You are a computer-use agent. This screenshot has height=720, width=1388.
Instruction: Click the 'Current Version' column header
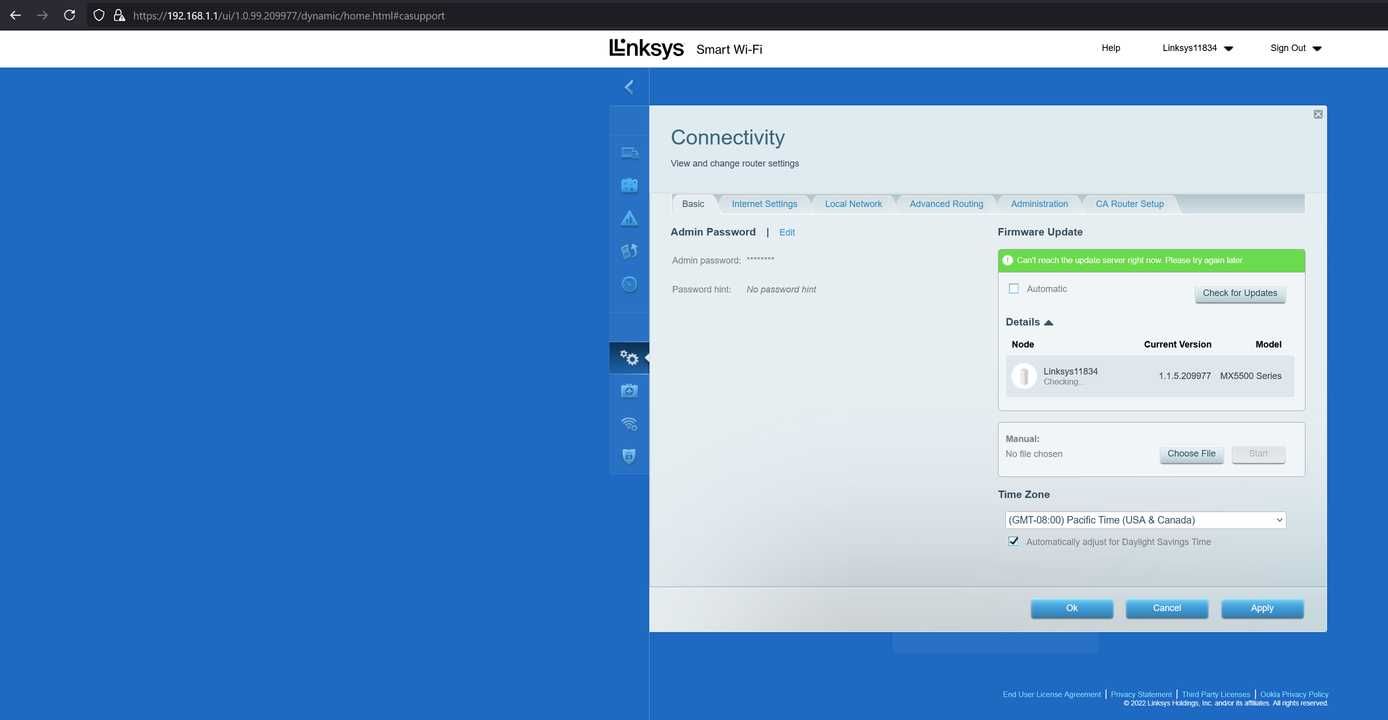point(1177,344)
